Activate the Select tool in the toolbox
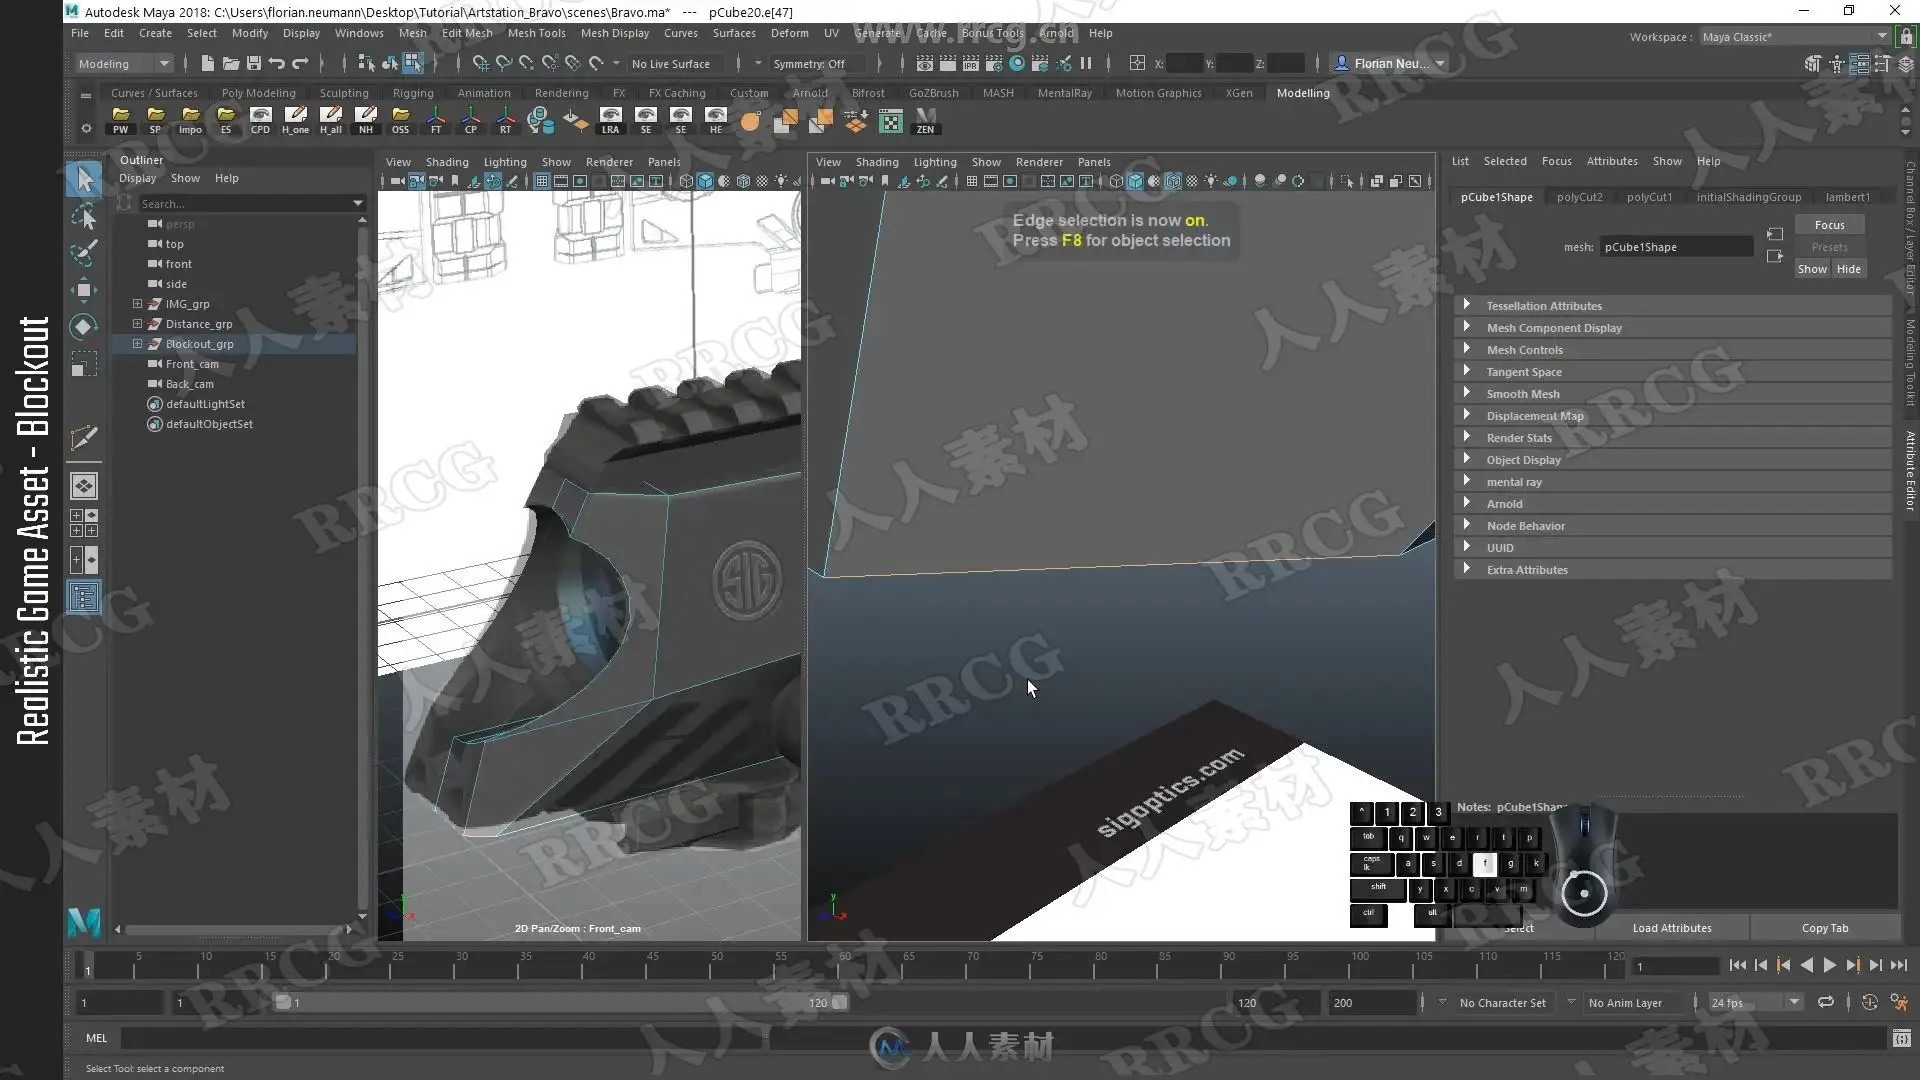The image size is (1920, 1080). pos(85,180)
